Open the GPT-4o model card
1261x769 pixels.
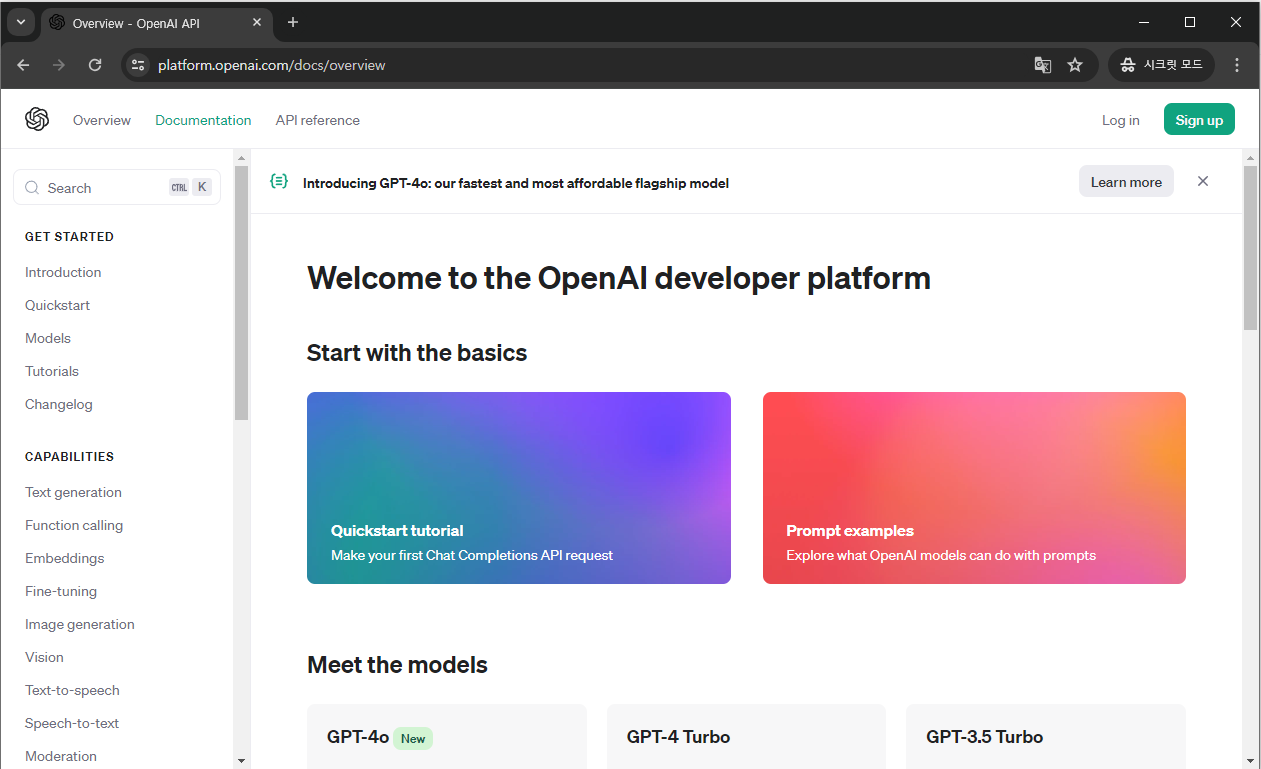pos(447,736)
